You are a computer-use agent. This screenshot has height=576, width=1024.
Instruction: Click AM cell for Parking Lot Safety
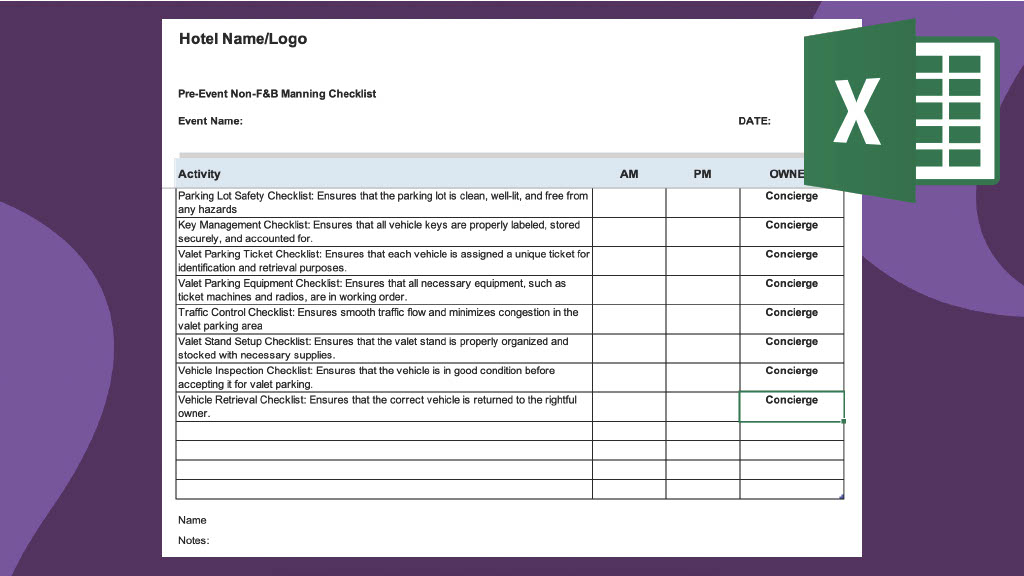pos(629,202)
